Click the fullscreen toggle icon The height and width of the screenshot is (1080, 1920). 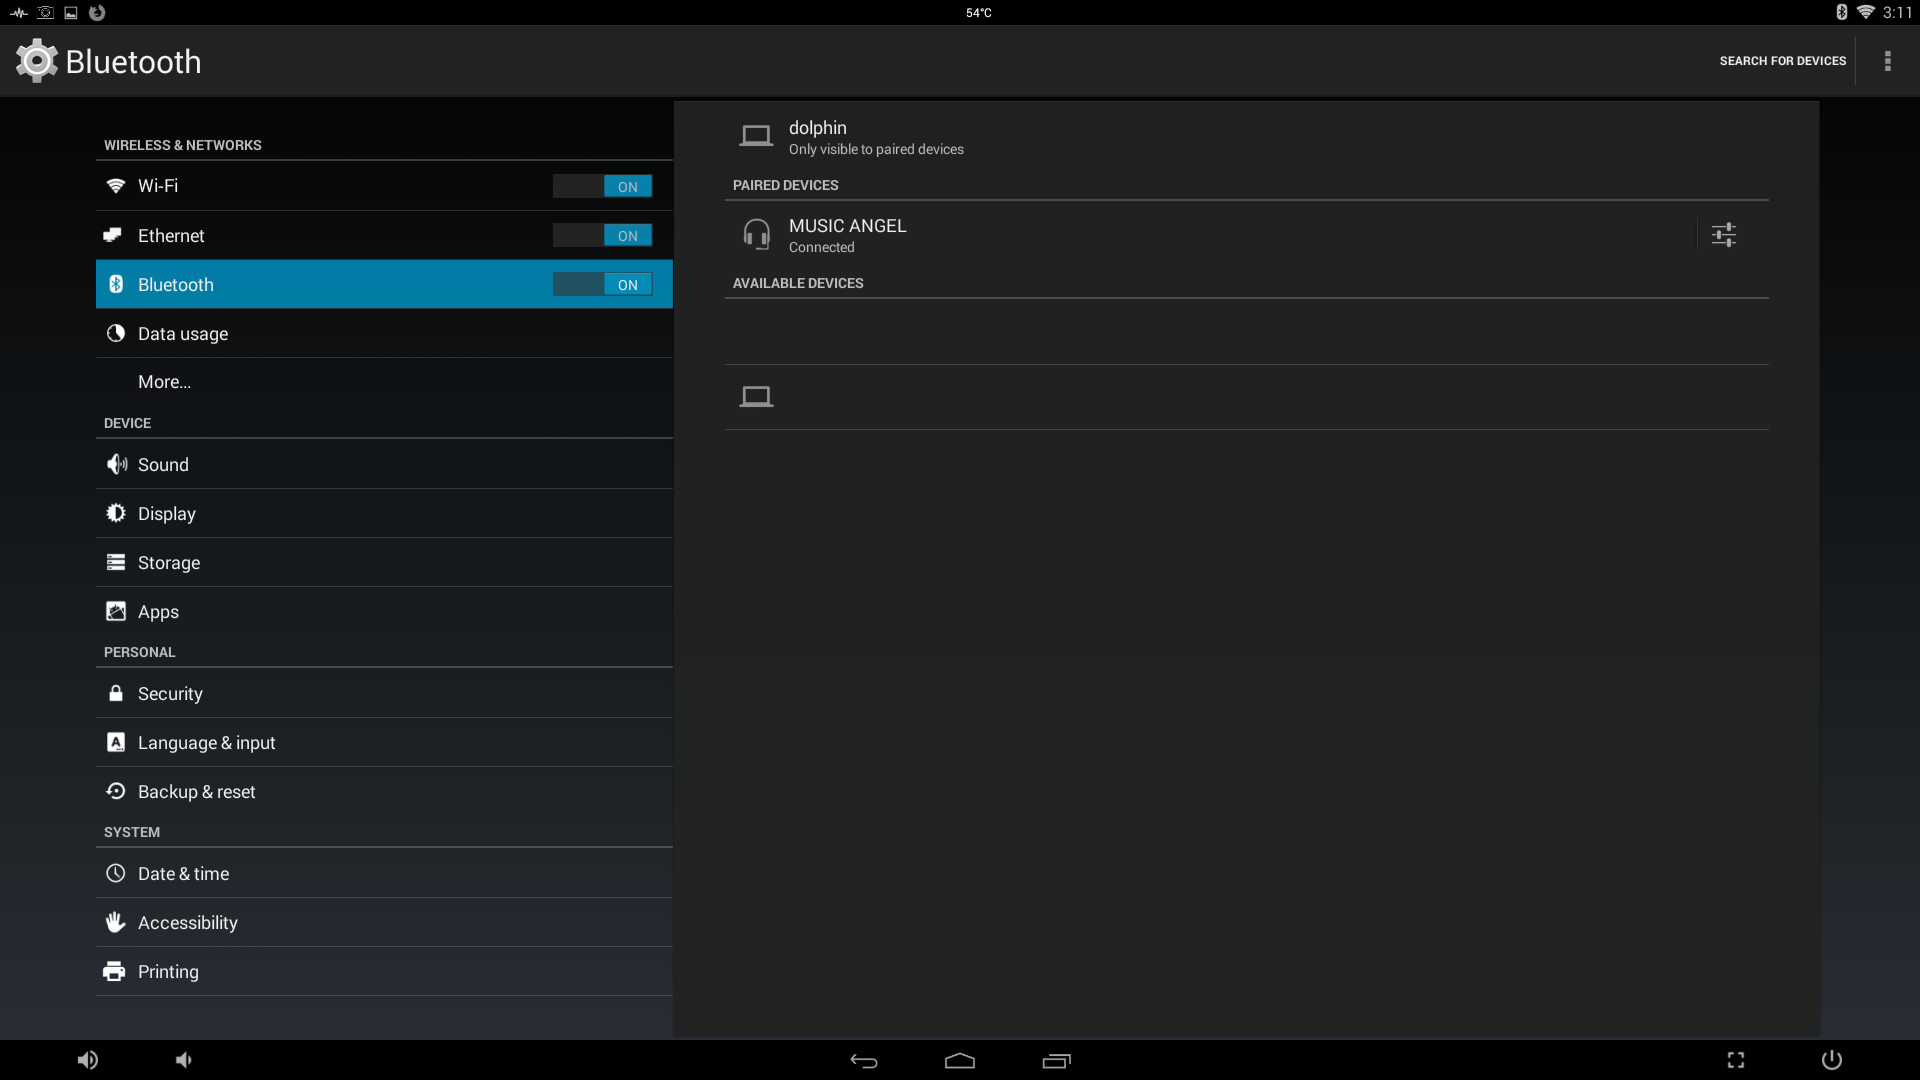coord(1736,1060)
